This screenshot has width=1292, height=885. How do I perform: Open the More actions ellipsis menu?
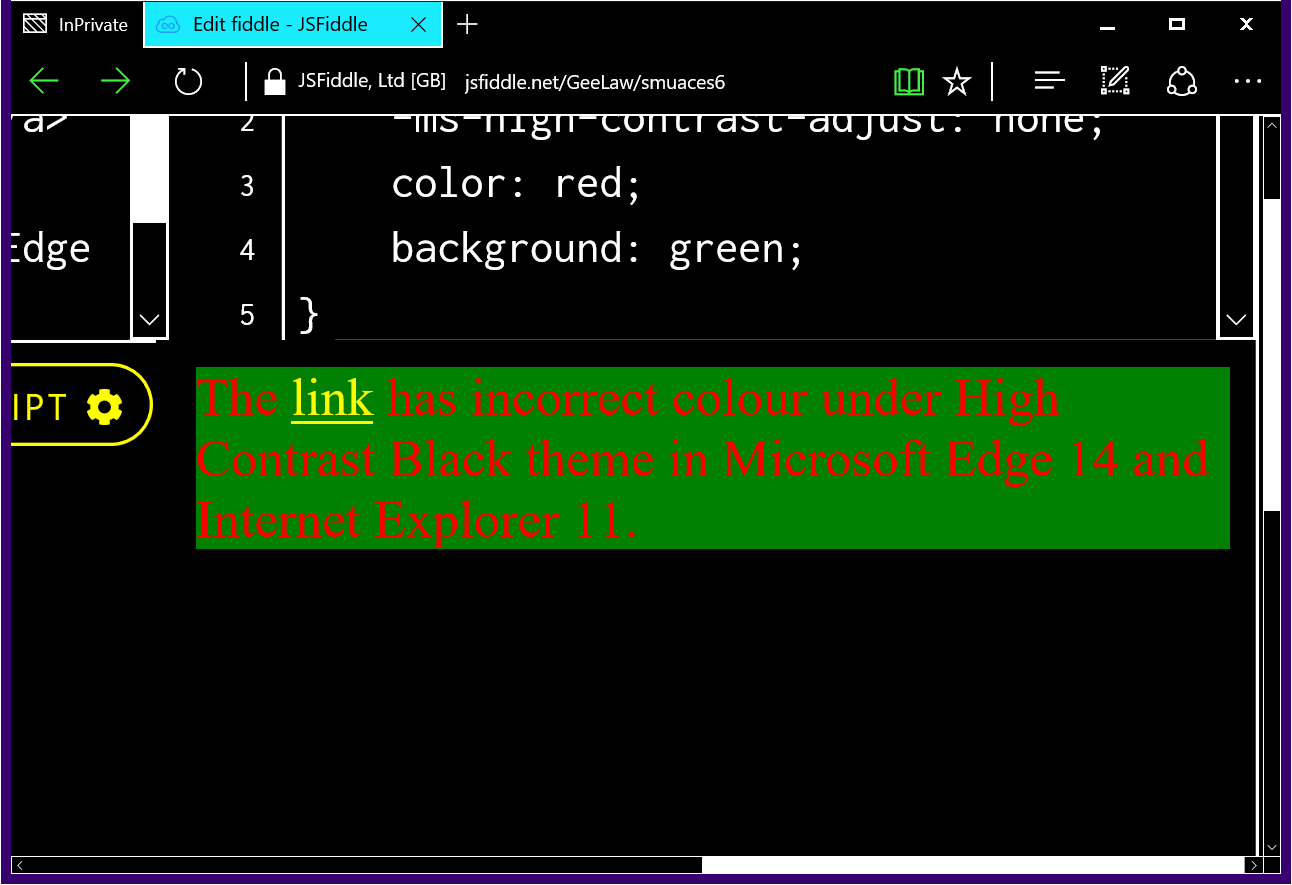1247,81
